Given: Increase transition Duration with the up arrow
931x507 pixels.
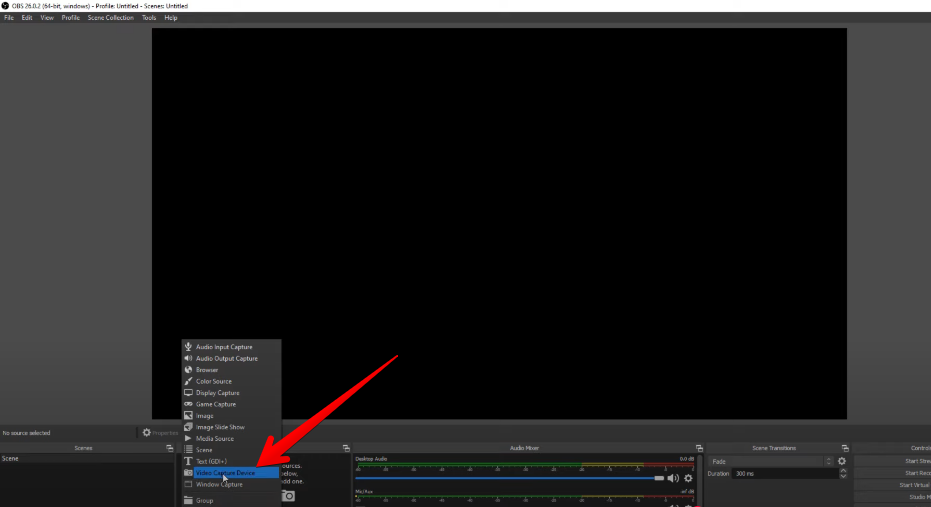Looking at the screenshot, I should tap(843, 471).
